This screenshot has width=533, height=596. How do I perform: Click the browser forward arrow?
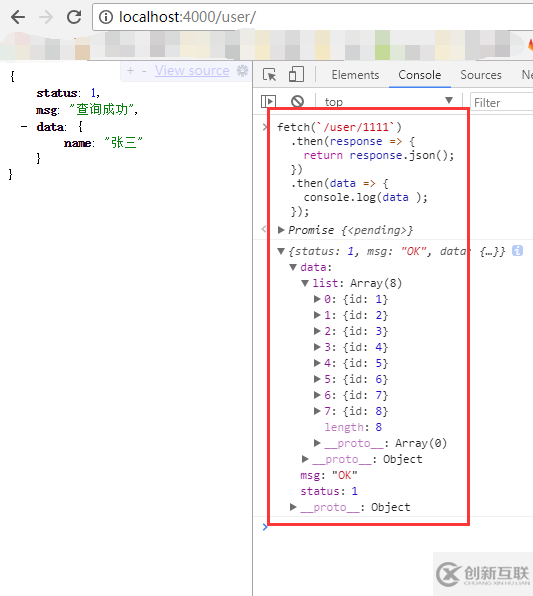point(46,17)
